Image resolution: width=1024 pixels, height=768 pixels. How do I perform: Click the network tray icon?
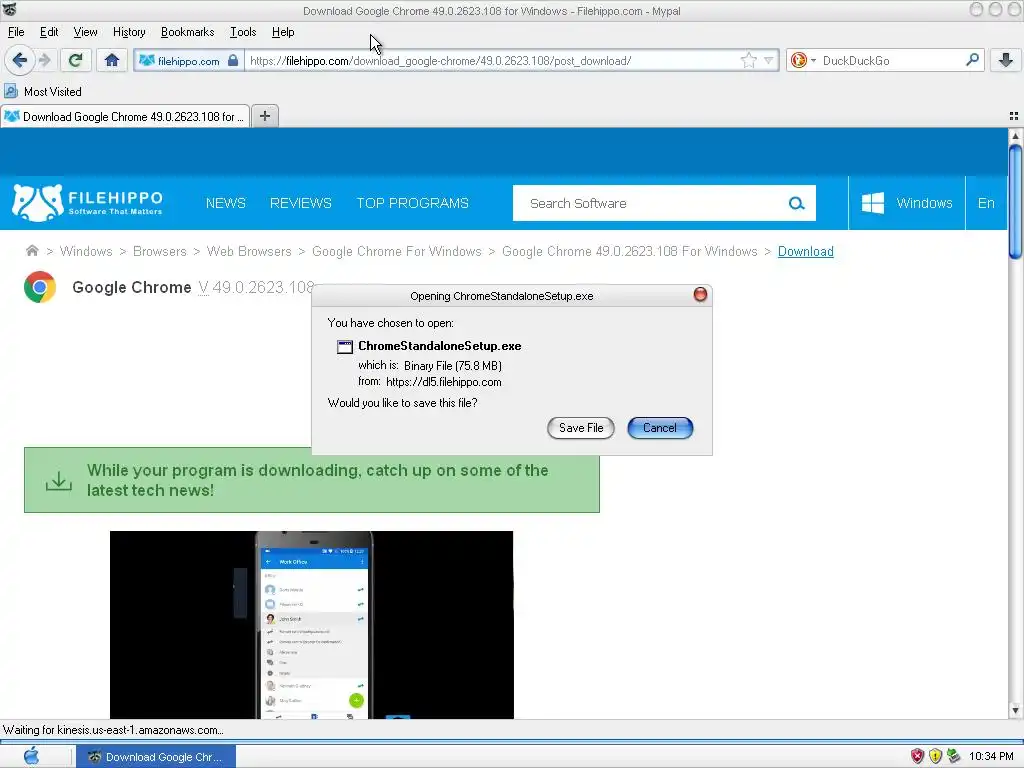[953, 756]
